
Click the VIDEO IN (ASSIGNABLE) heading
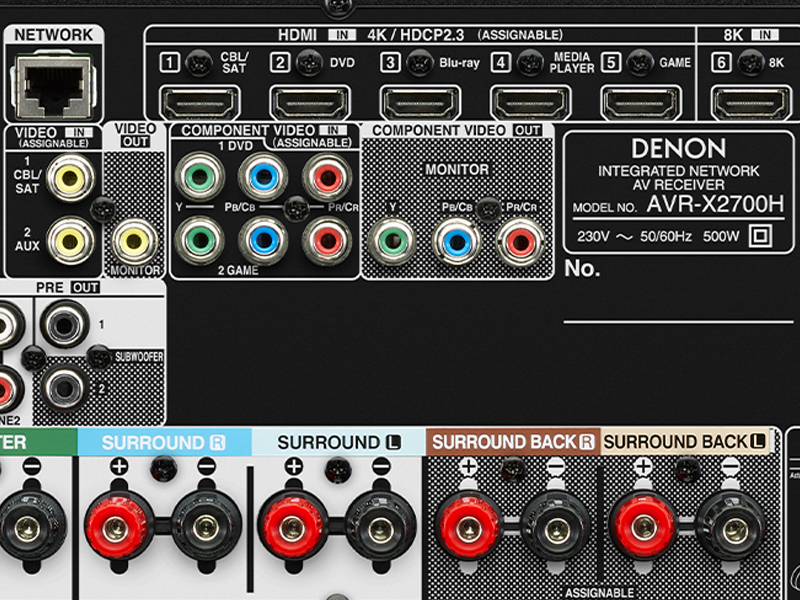pyautogui.click(x=54, y=137)
